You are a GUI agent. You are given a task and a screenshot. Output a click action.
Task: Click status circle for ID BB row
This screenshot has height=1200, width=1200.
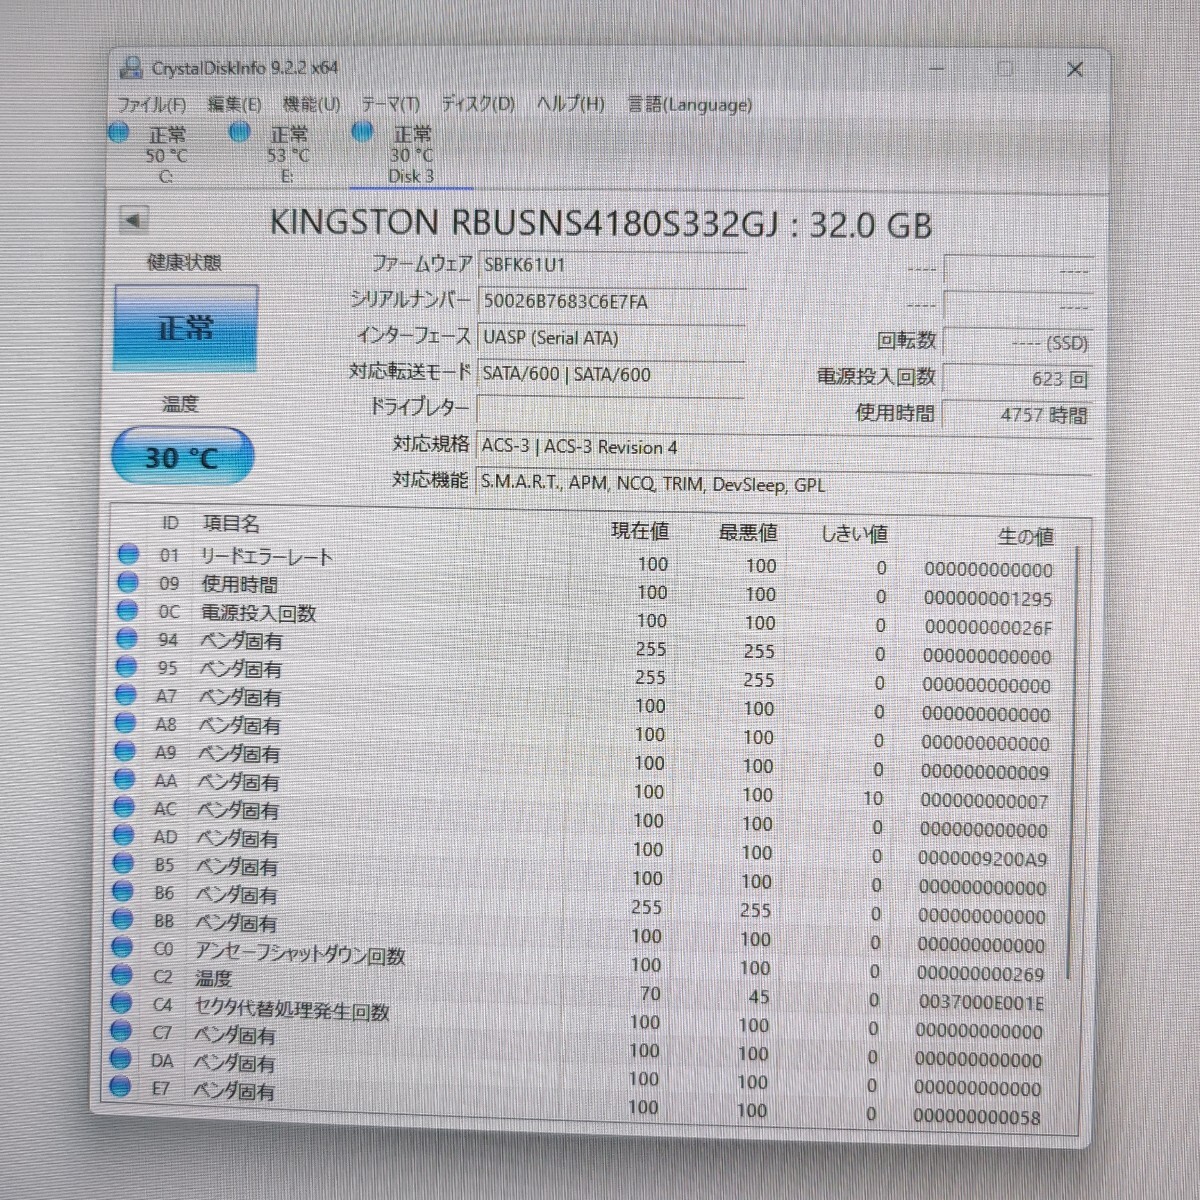tap(122, 918)
